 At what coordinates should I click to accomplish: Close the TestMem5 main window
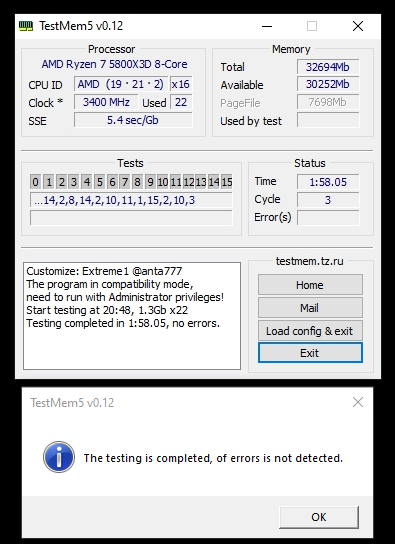[358, 26]
